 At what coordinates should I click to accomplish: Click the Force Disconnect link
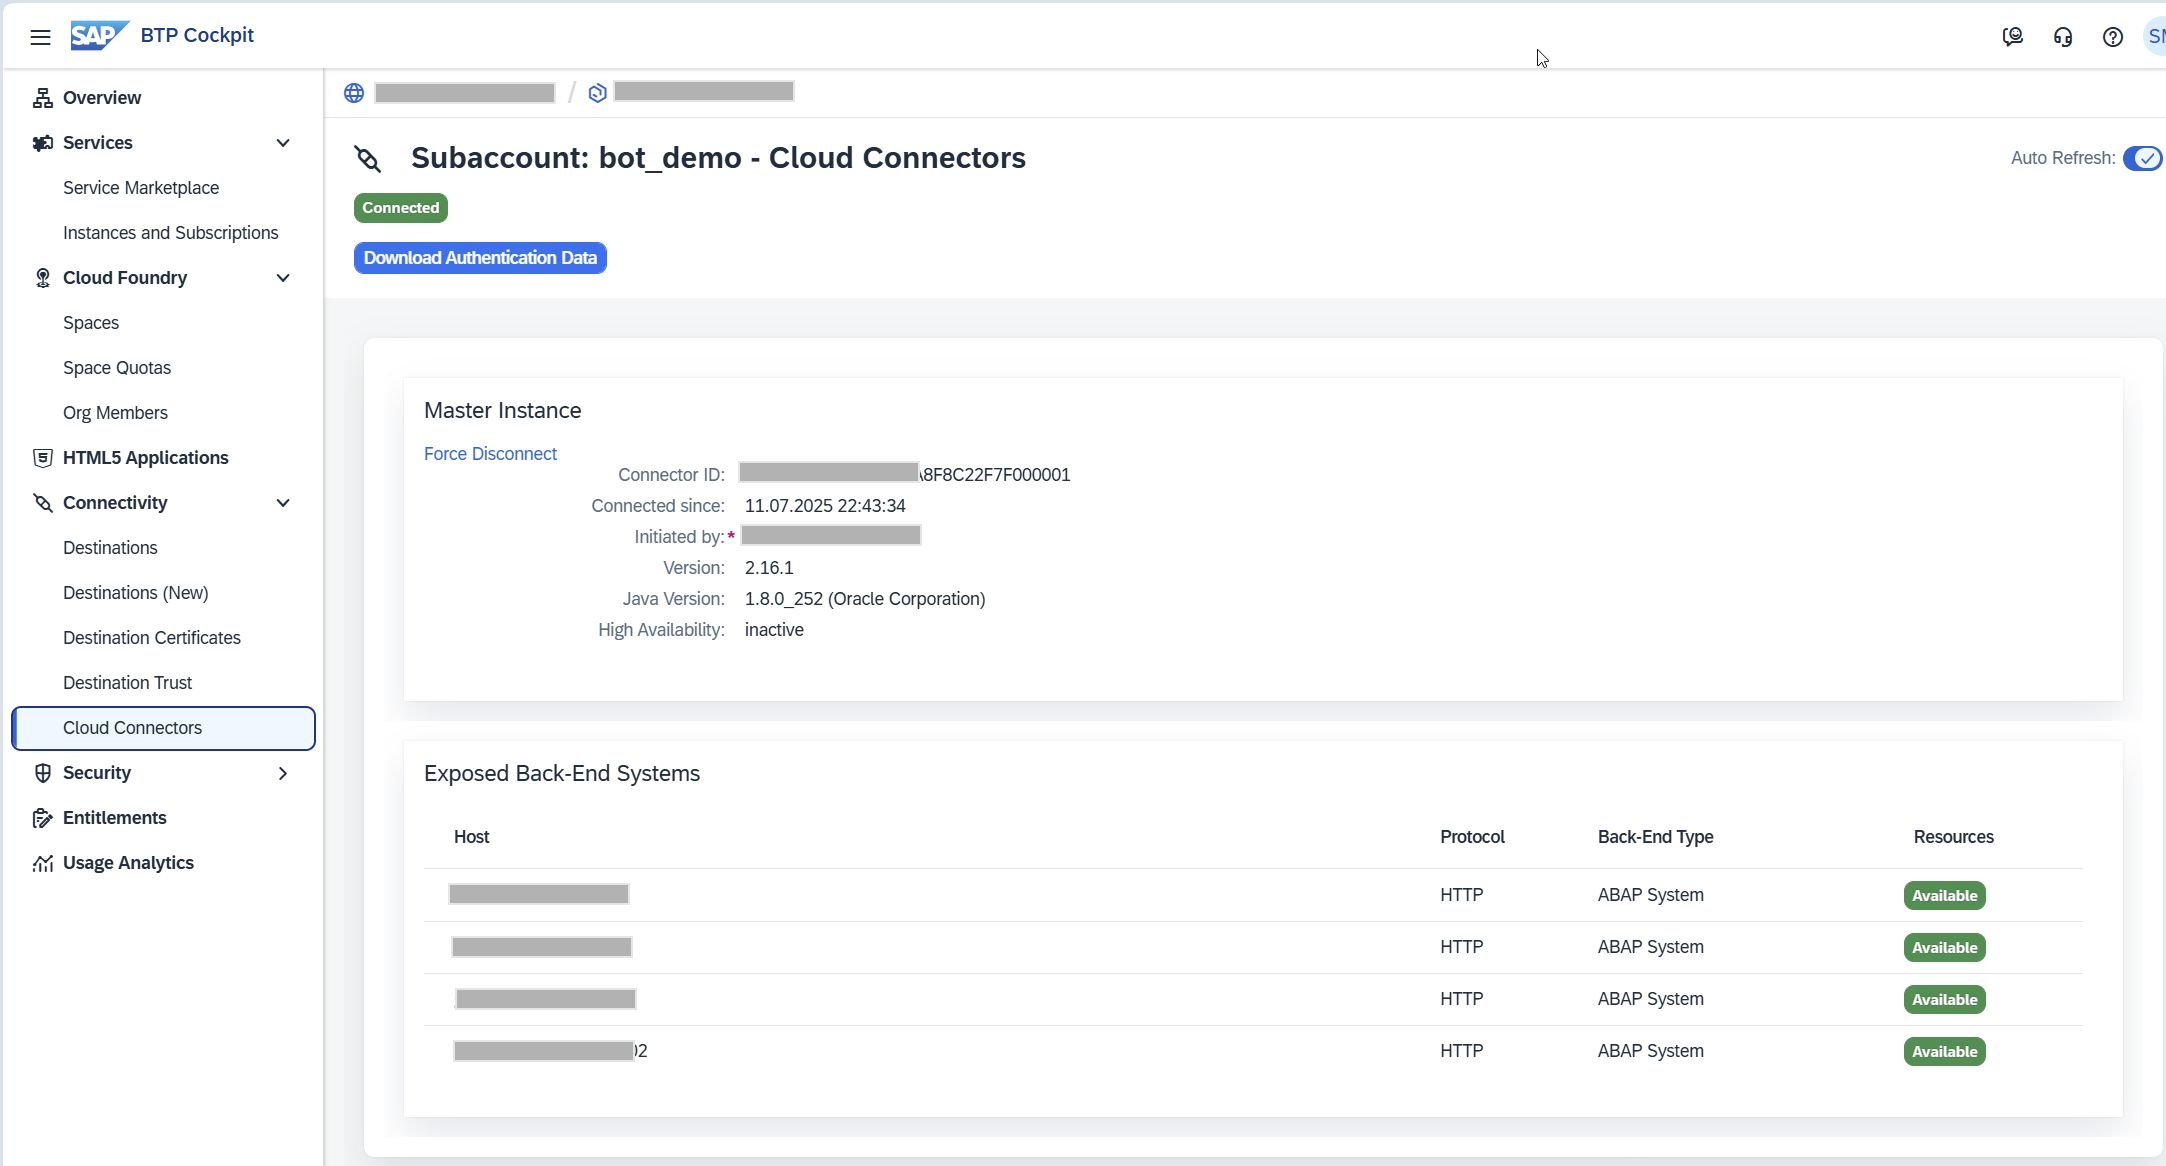coord(490,454)
